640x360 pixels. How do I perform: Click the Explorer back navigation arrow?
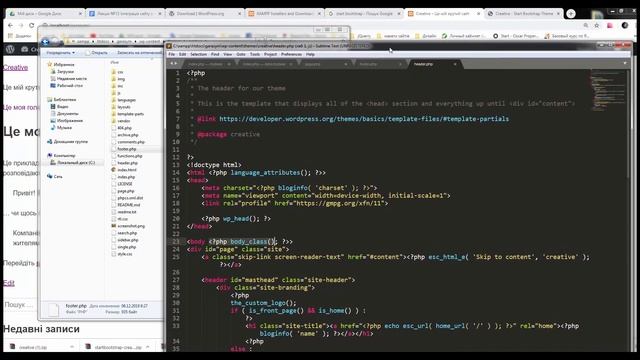click(45, 42)
